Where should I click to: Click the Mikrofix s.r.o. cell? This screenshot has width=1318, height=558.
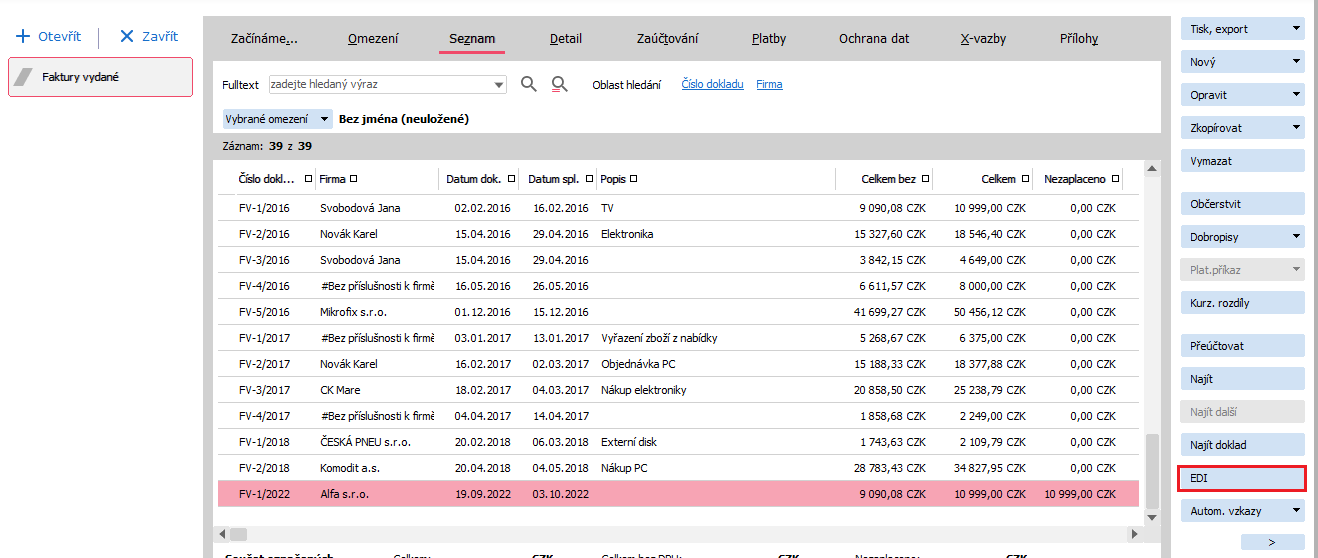353,312
